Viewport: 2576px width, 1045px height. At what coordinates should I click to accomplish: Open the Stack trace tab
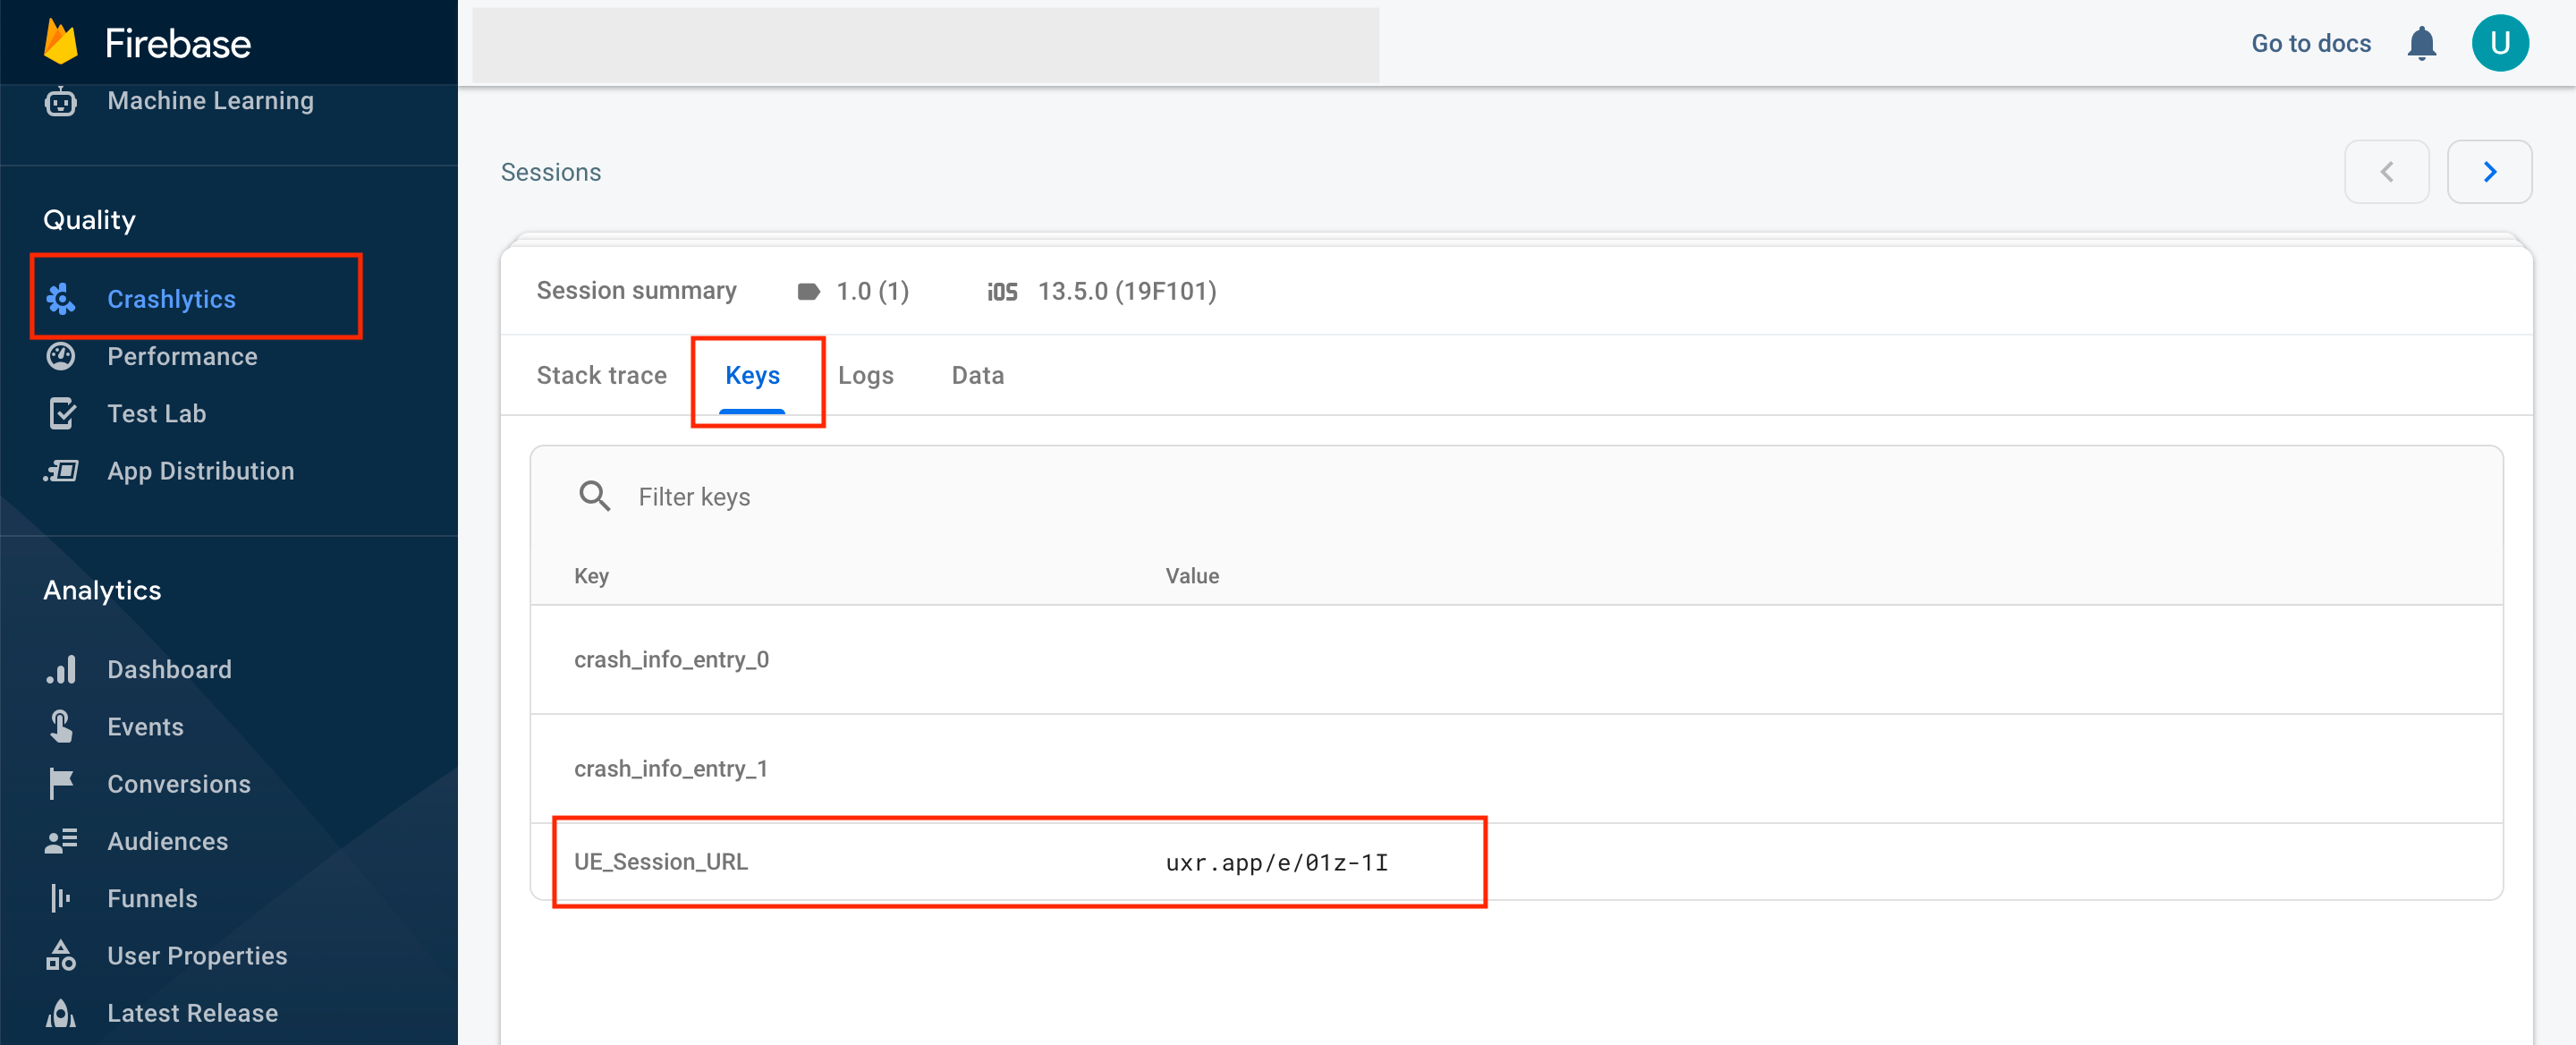tap(601, 375)
